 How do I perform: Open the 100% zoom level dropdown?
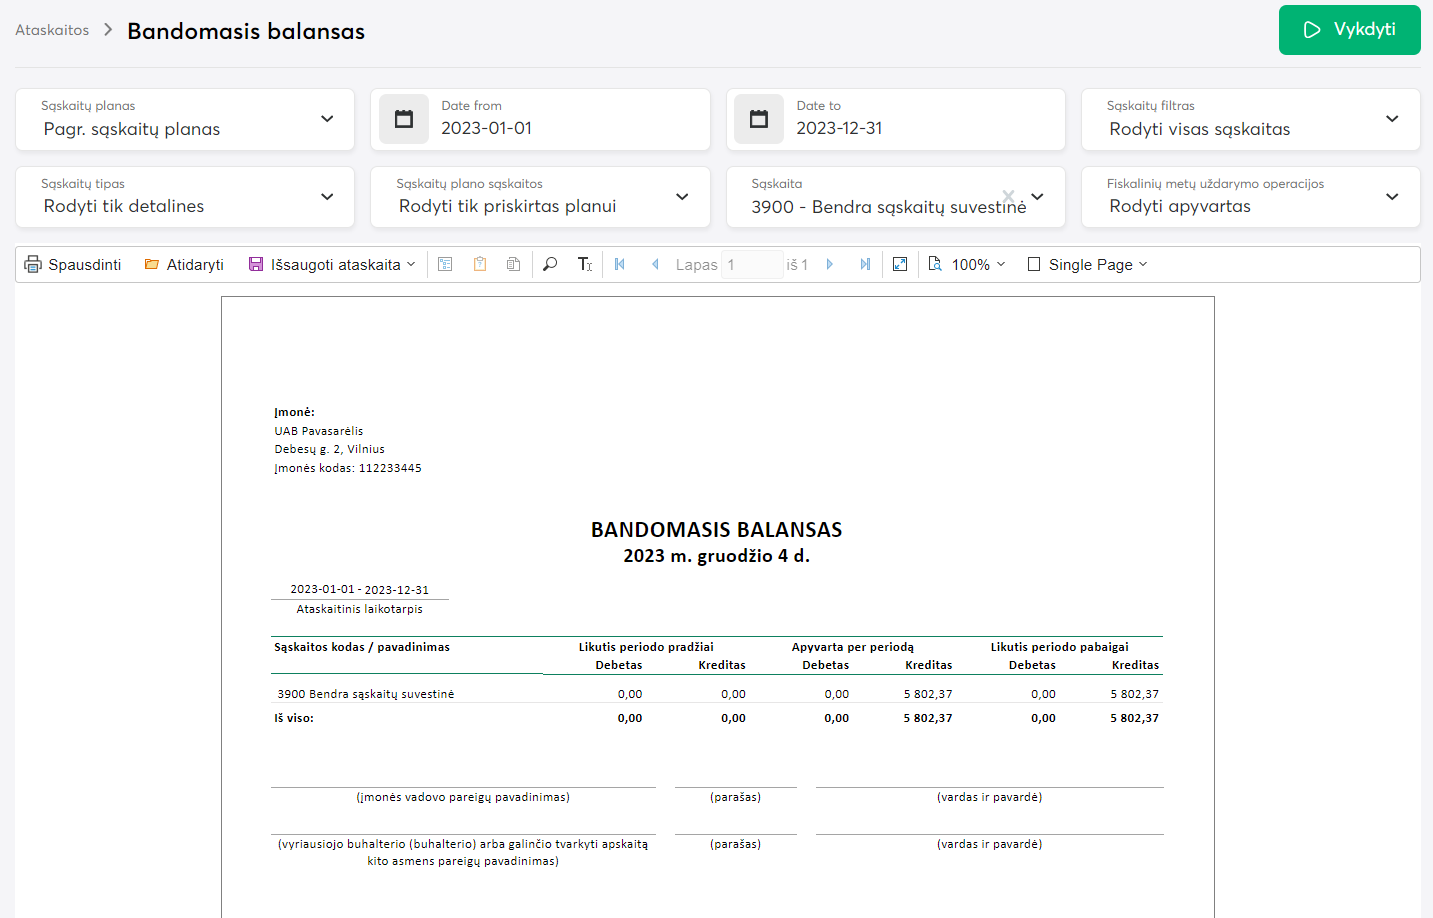(967, 265)
